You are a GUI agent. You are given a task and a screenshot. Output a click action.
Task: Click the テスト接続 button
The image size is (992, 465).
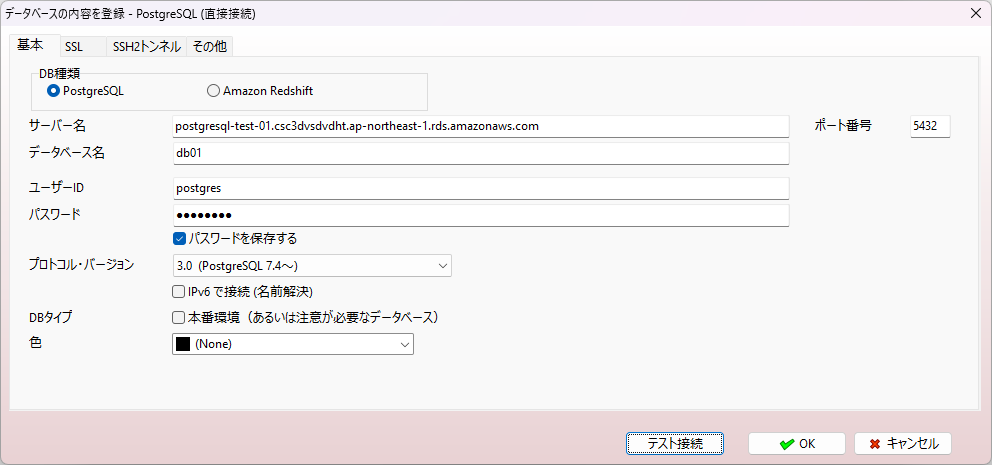(x=674, y=443)
